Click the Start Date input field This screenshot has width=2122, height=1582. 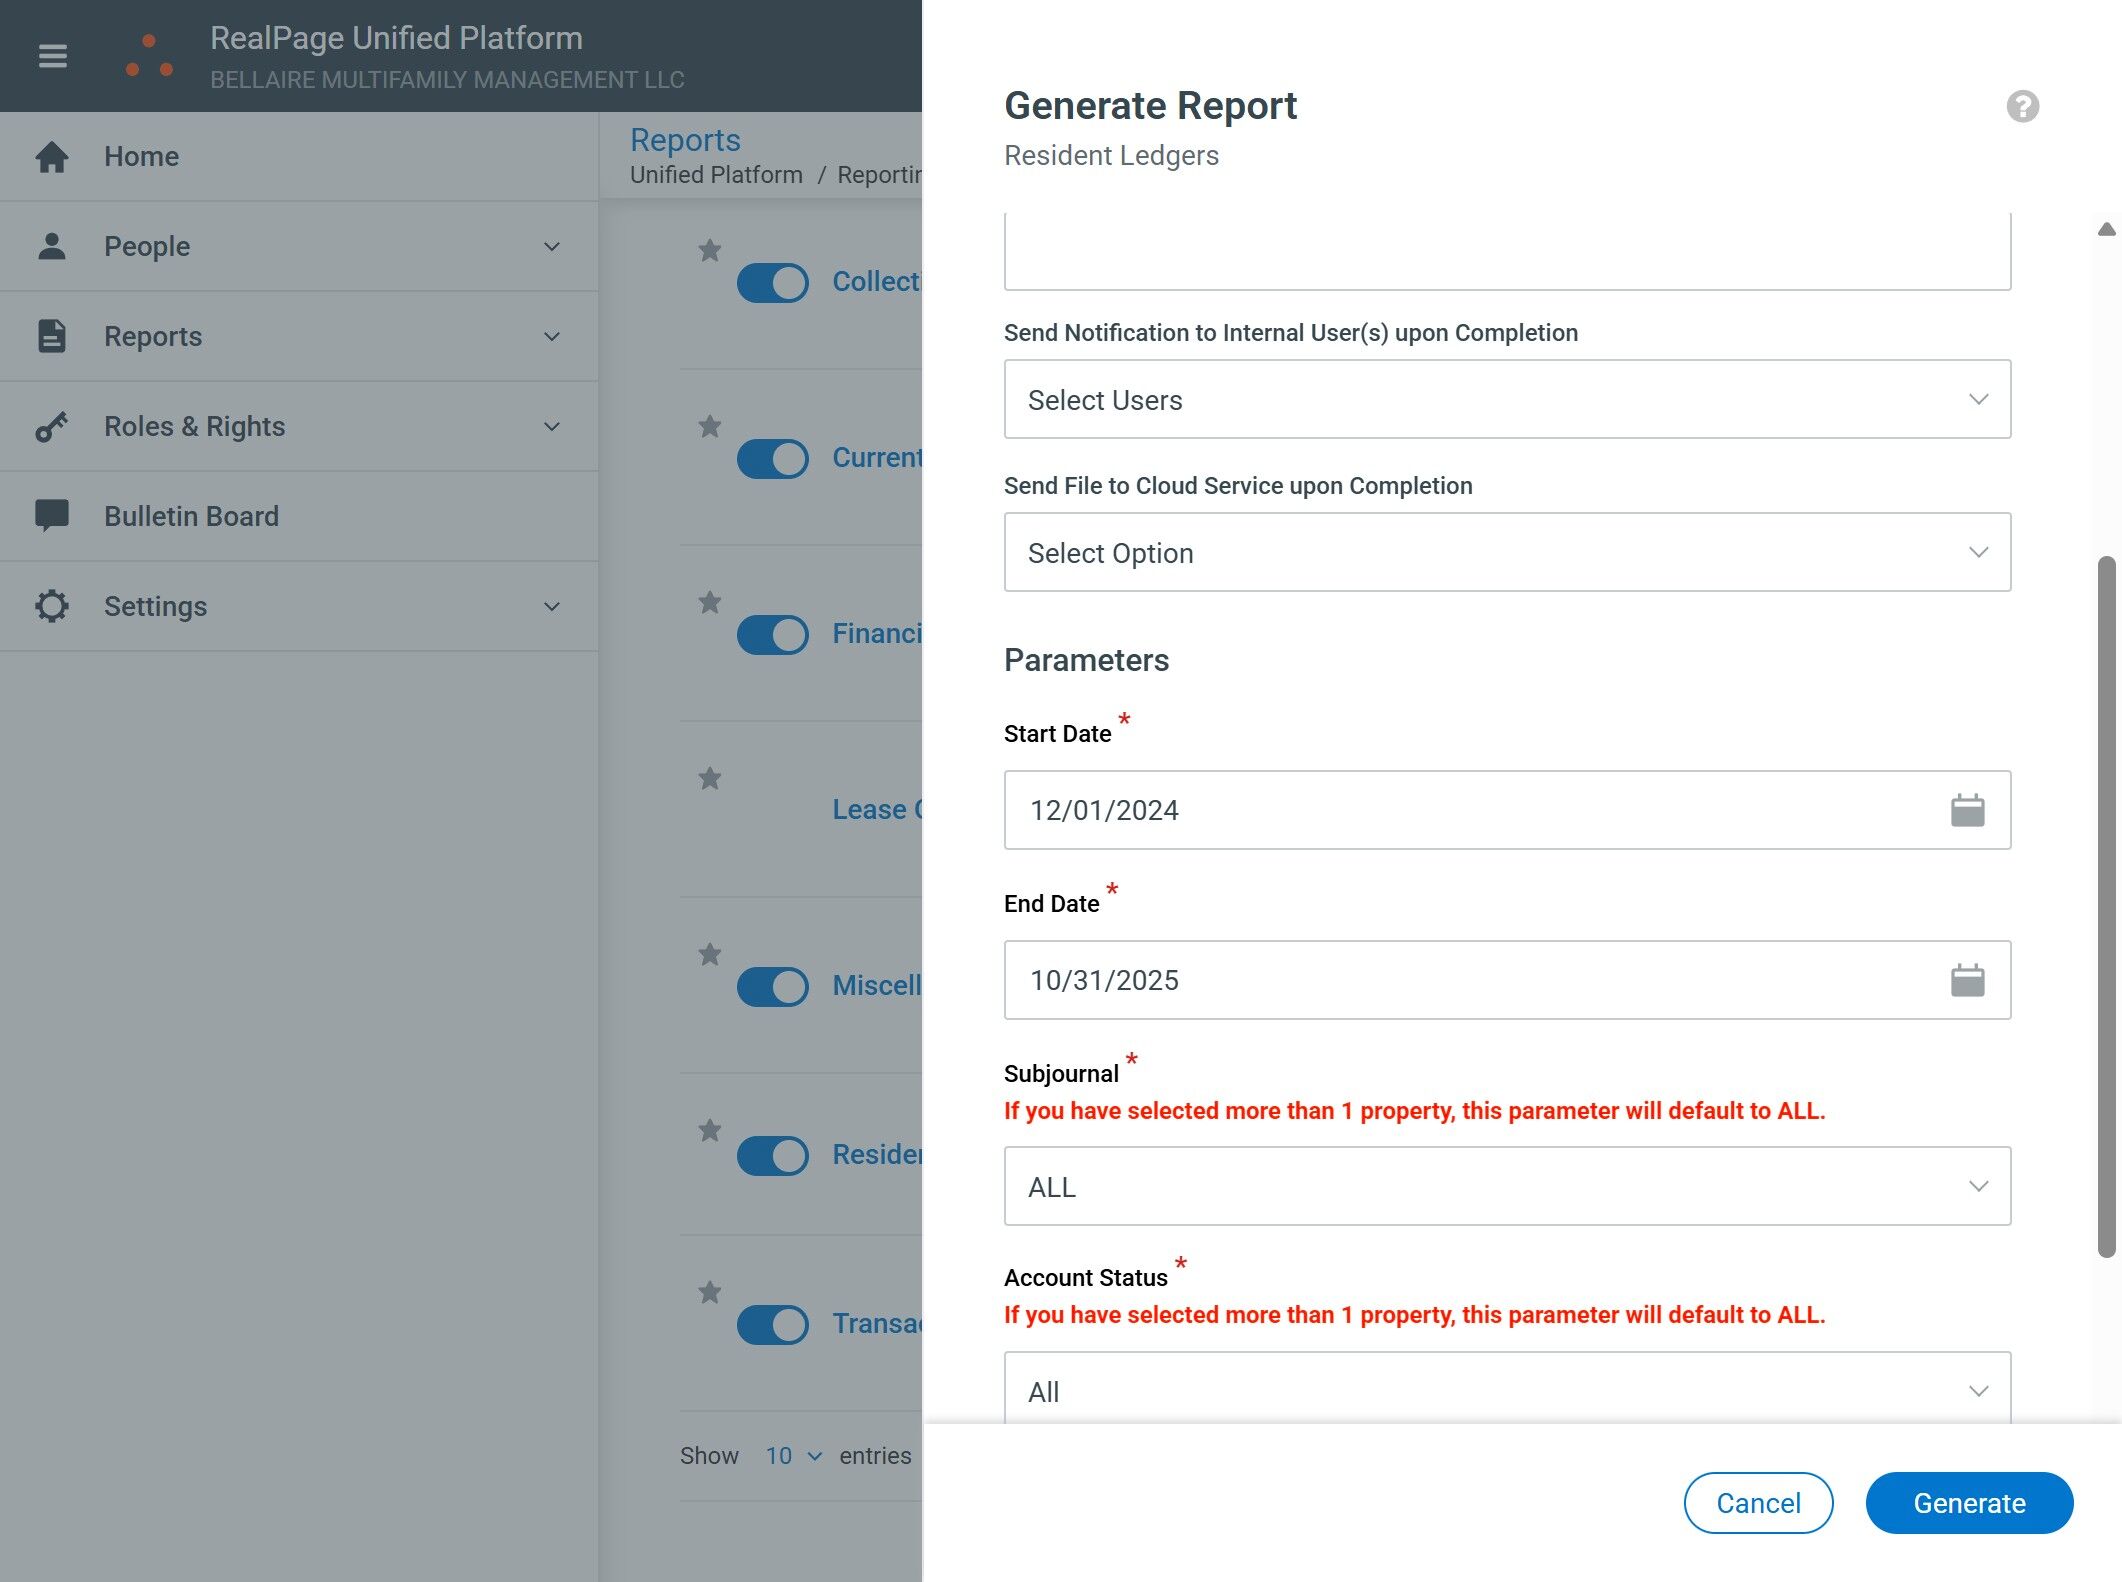1470,810
